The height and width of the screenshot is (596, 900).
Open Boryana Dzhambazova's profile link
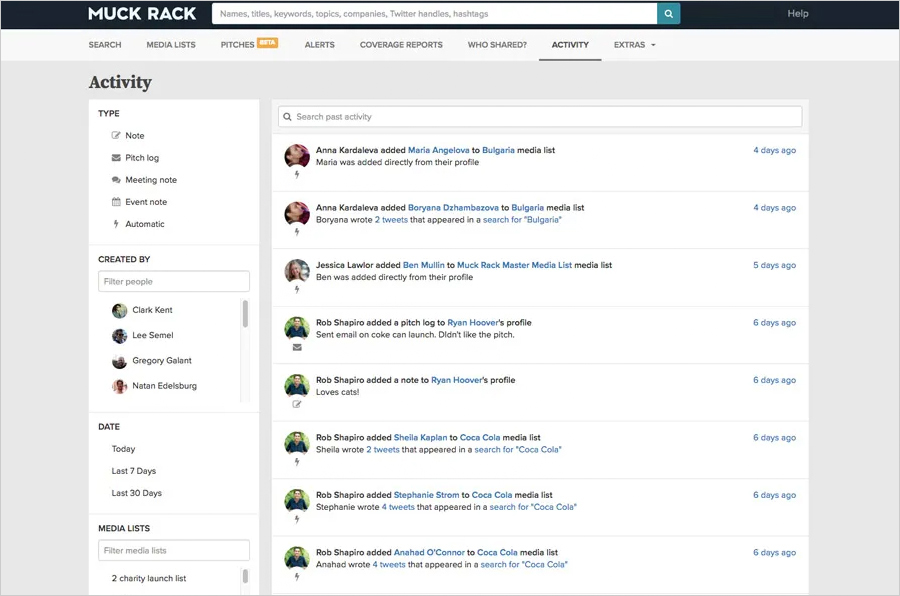tap(453, 208)
